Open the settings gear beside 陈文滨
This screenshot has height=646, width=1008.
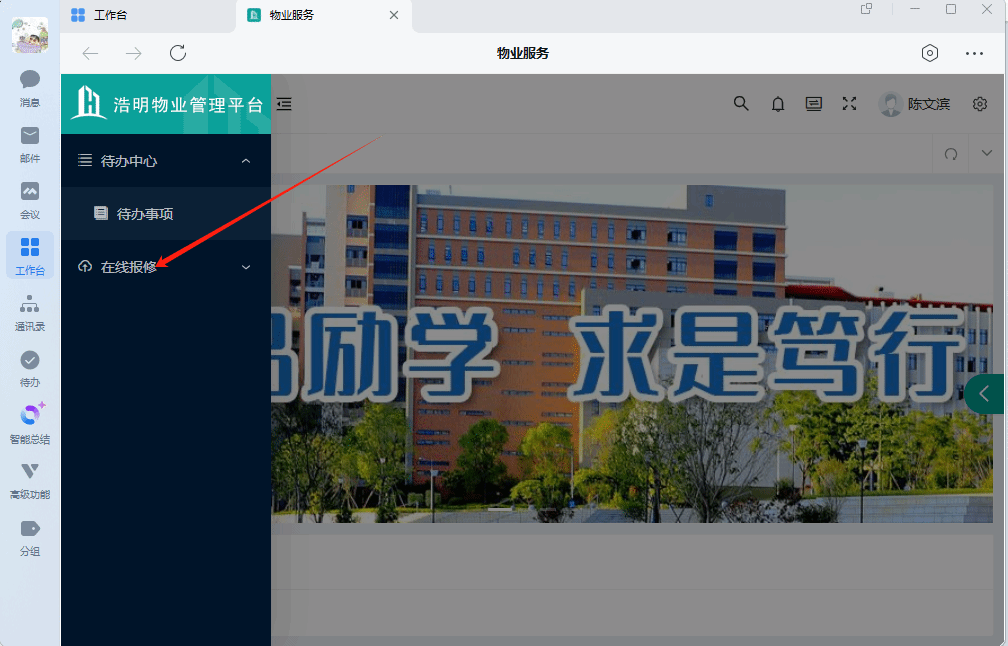pos(980,104)
